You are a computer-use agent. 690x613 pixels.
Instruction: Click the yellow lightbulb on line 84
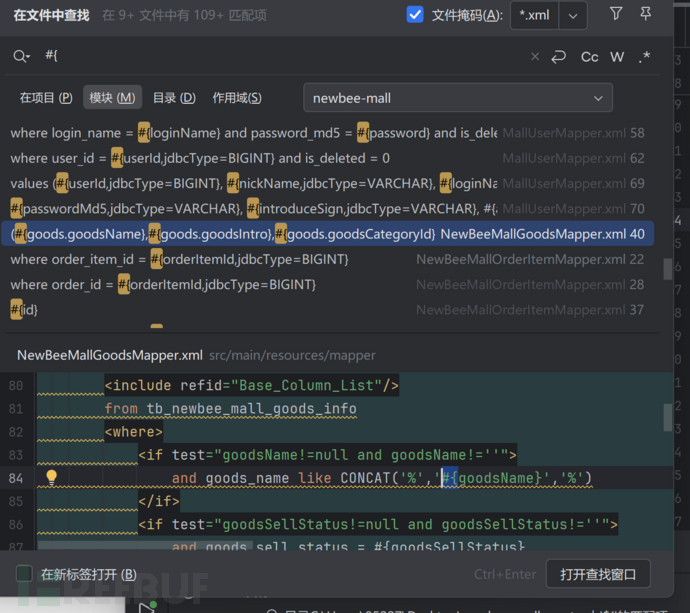pos(52,477)
